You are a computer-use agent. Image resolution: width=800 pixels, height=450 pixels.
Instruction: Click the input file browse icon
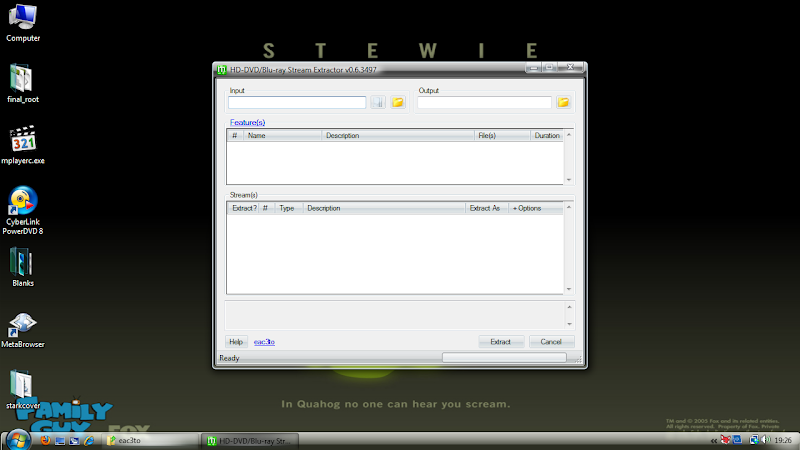tap(378, 103)
